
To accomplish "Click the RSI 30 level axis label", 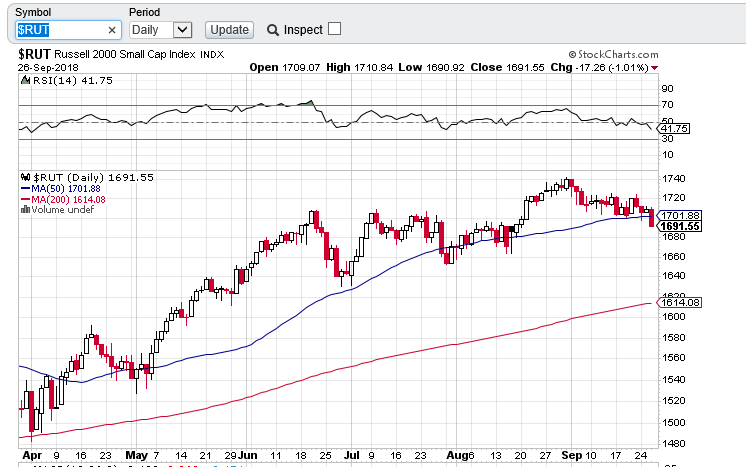I will click(x=667, y=138).
